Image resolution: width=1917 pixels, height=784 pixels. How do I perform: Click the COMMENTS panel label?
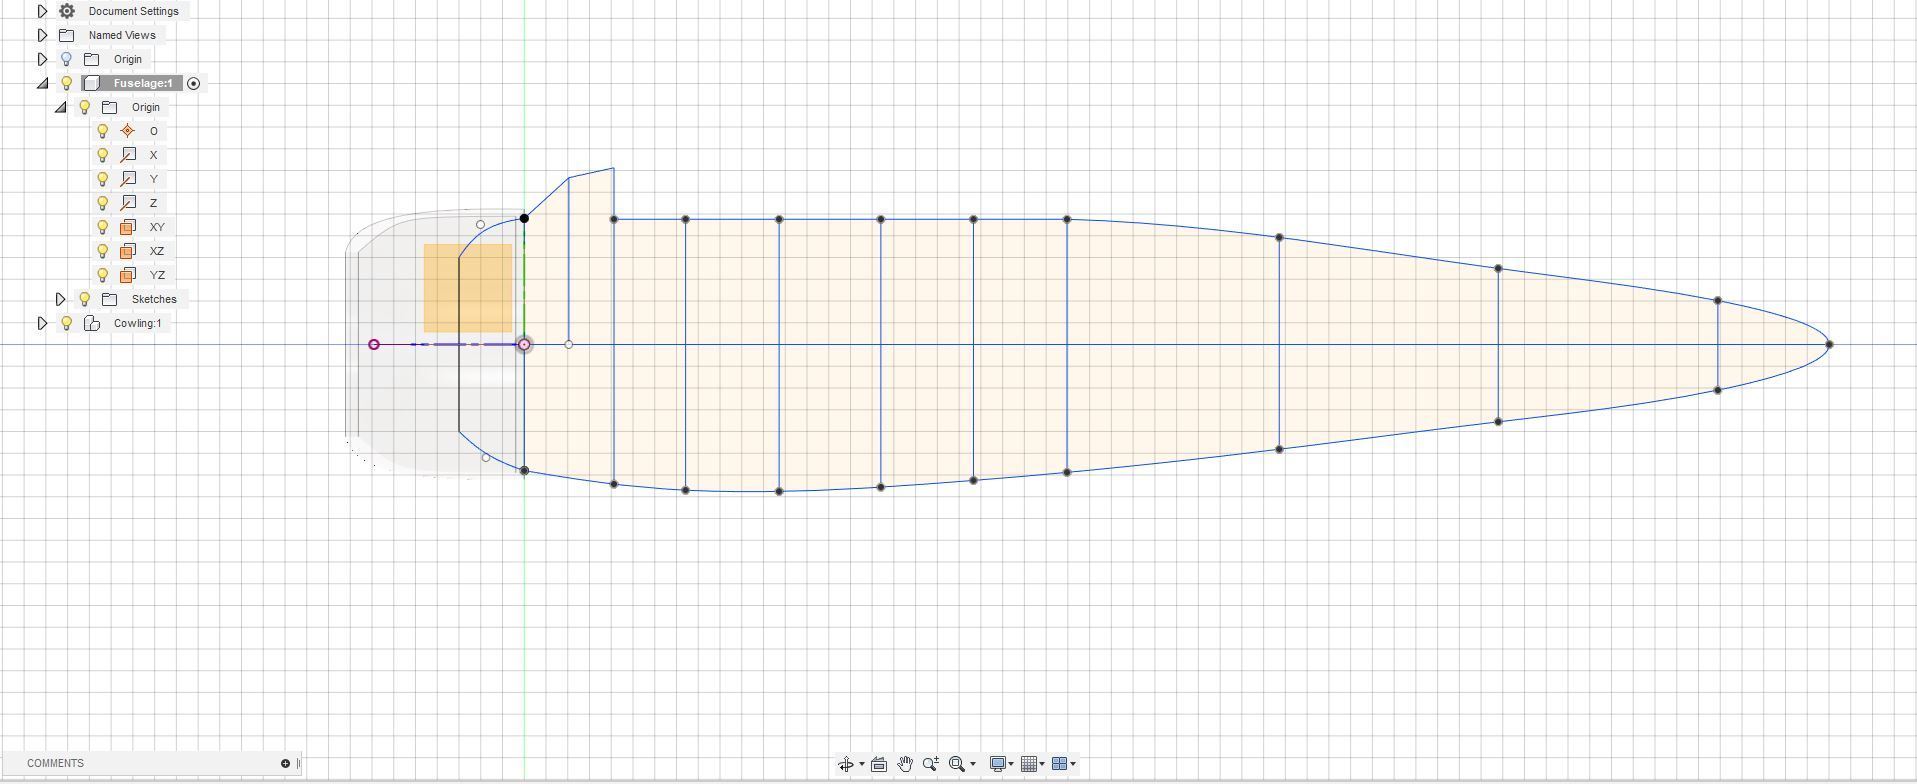56,764
